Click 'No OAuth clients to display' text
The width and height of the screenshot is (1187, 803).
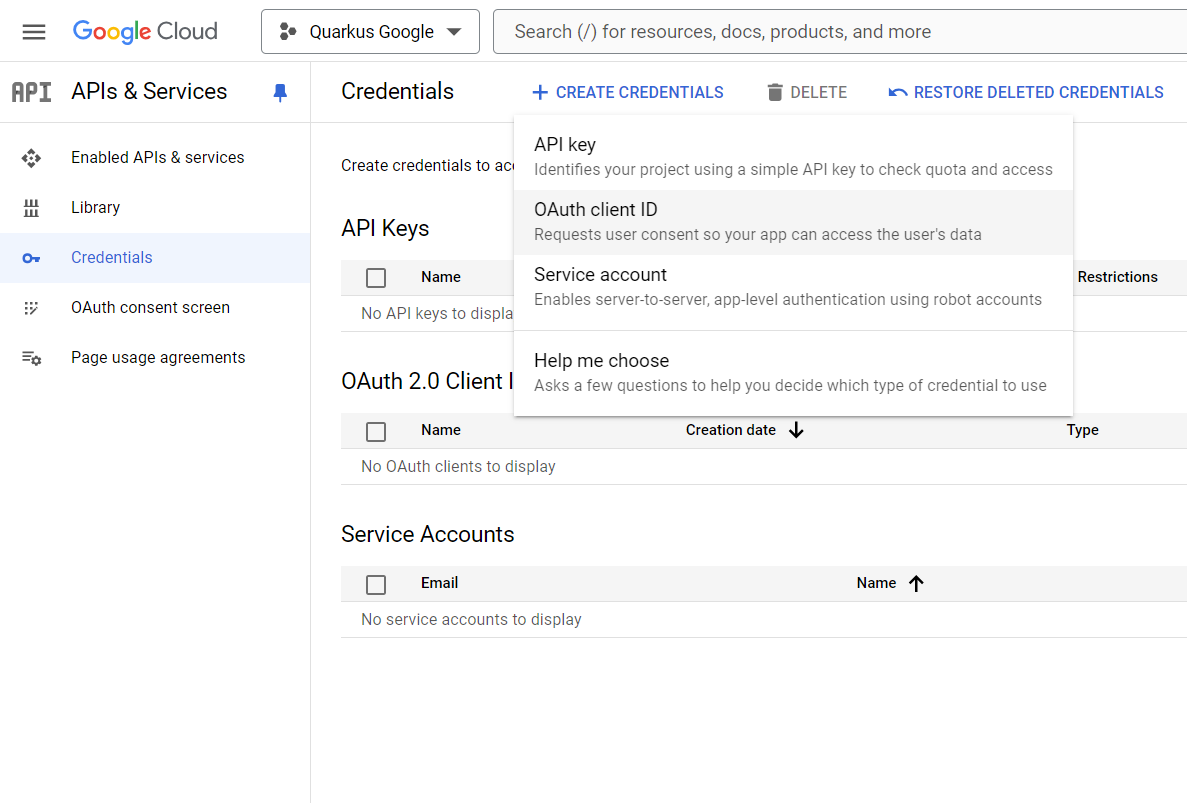(458, 466)
